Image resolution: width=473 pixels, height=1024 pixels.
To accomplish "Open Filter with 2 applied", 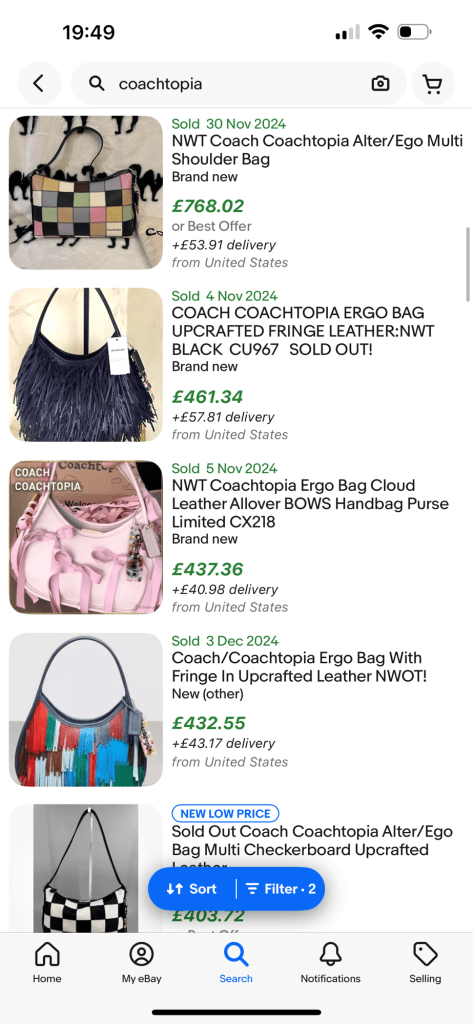I will click(x=280, y=889).
